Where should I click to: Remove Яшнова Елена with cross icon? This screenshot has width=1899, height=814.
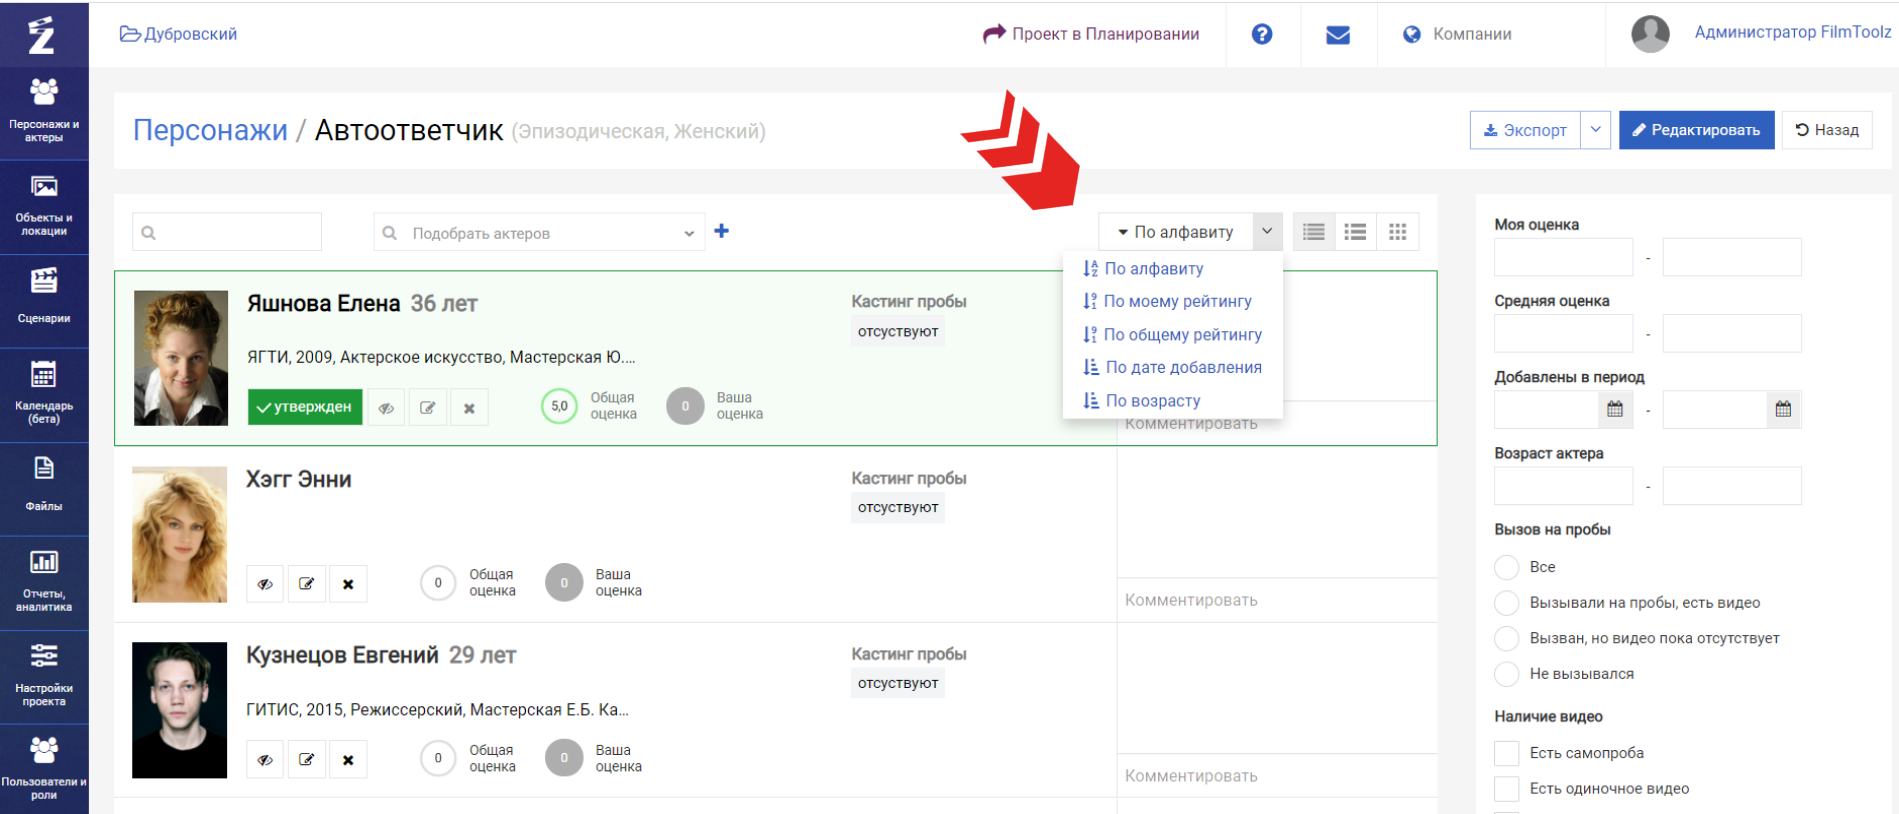coord(469,407)
